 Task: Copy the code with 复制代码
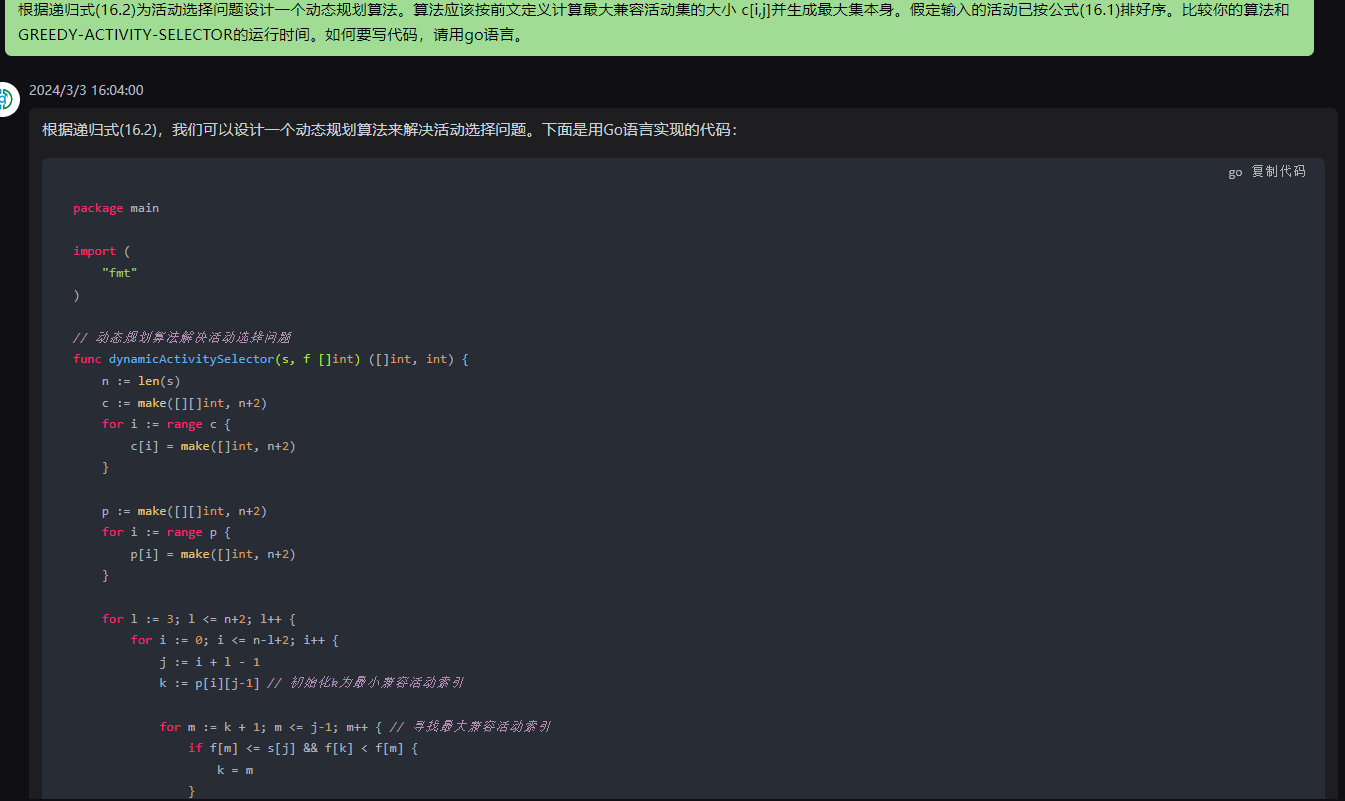pos(1278,172)
